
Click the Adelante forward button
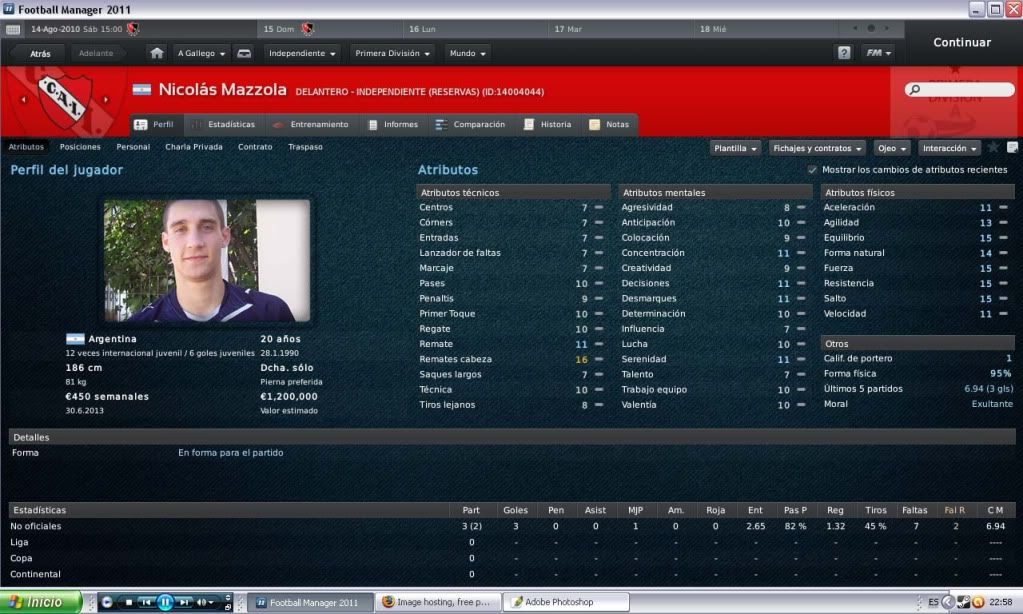click(x=96, y=54)
